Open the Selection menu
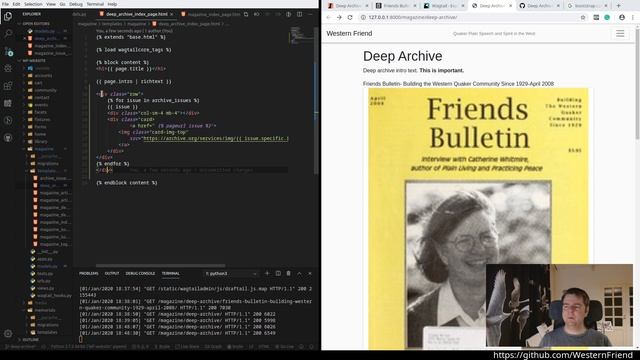 pyautogui.click(x=33, y=4)
